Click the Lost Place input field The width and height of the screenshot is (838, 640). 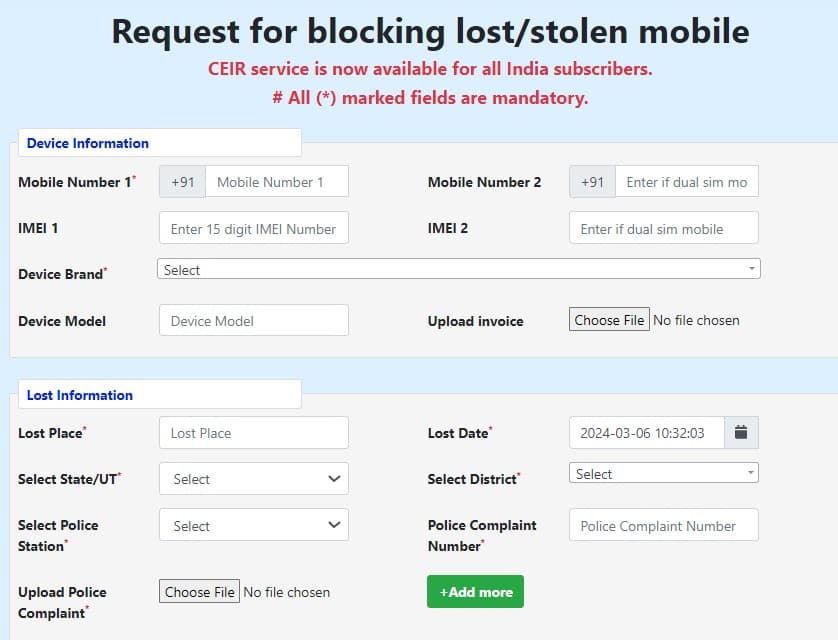point(254,433)
